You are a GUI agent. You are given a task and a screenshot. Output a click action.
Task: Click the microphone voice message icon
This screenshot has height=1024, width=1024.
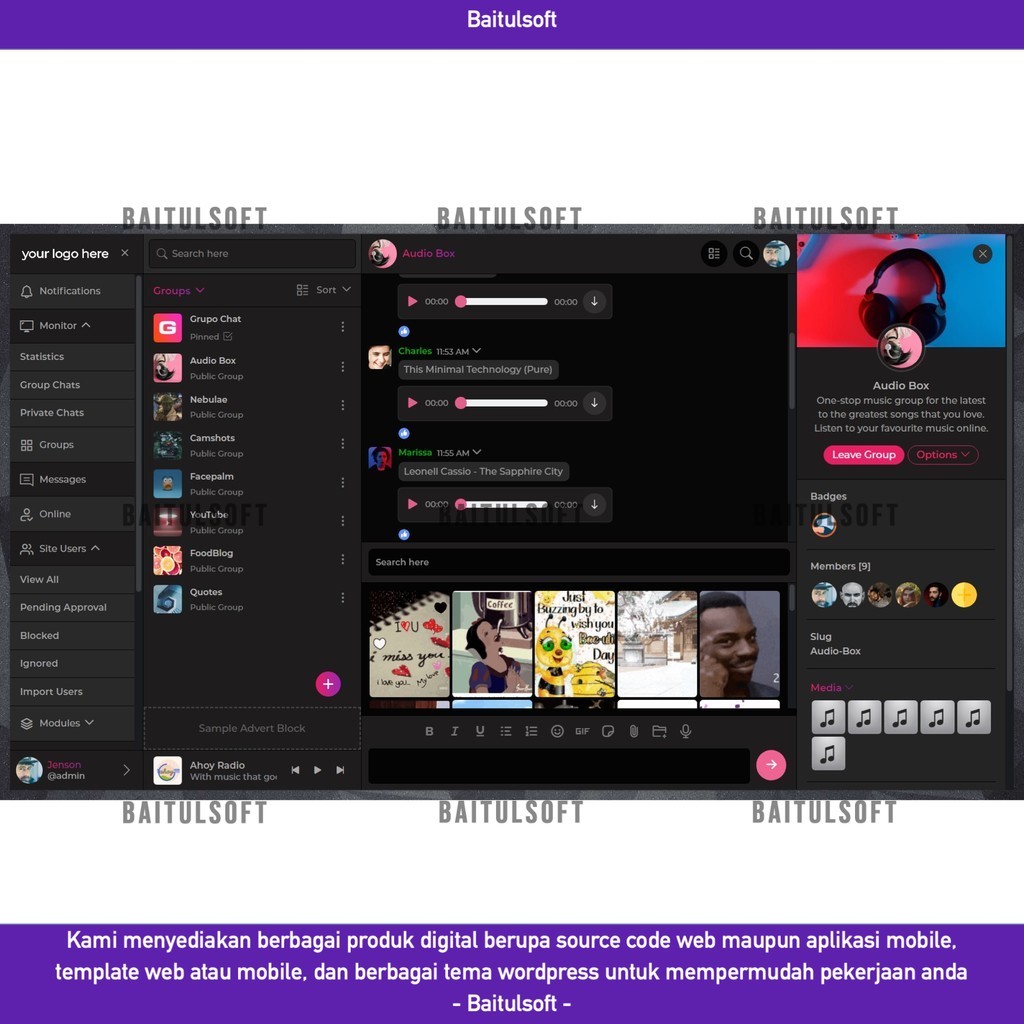[x=685, y=731]
